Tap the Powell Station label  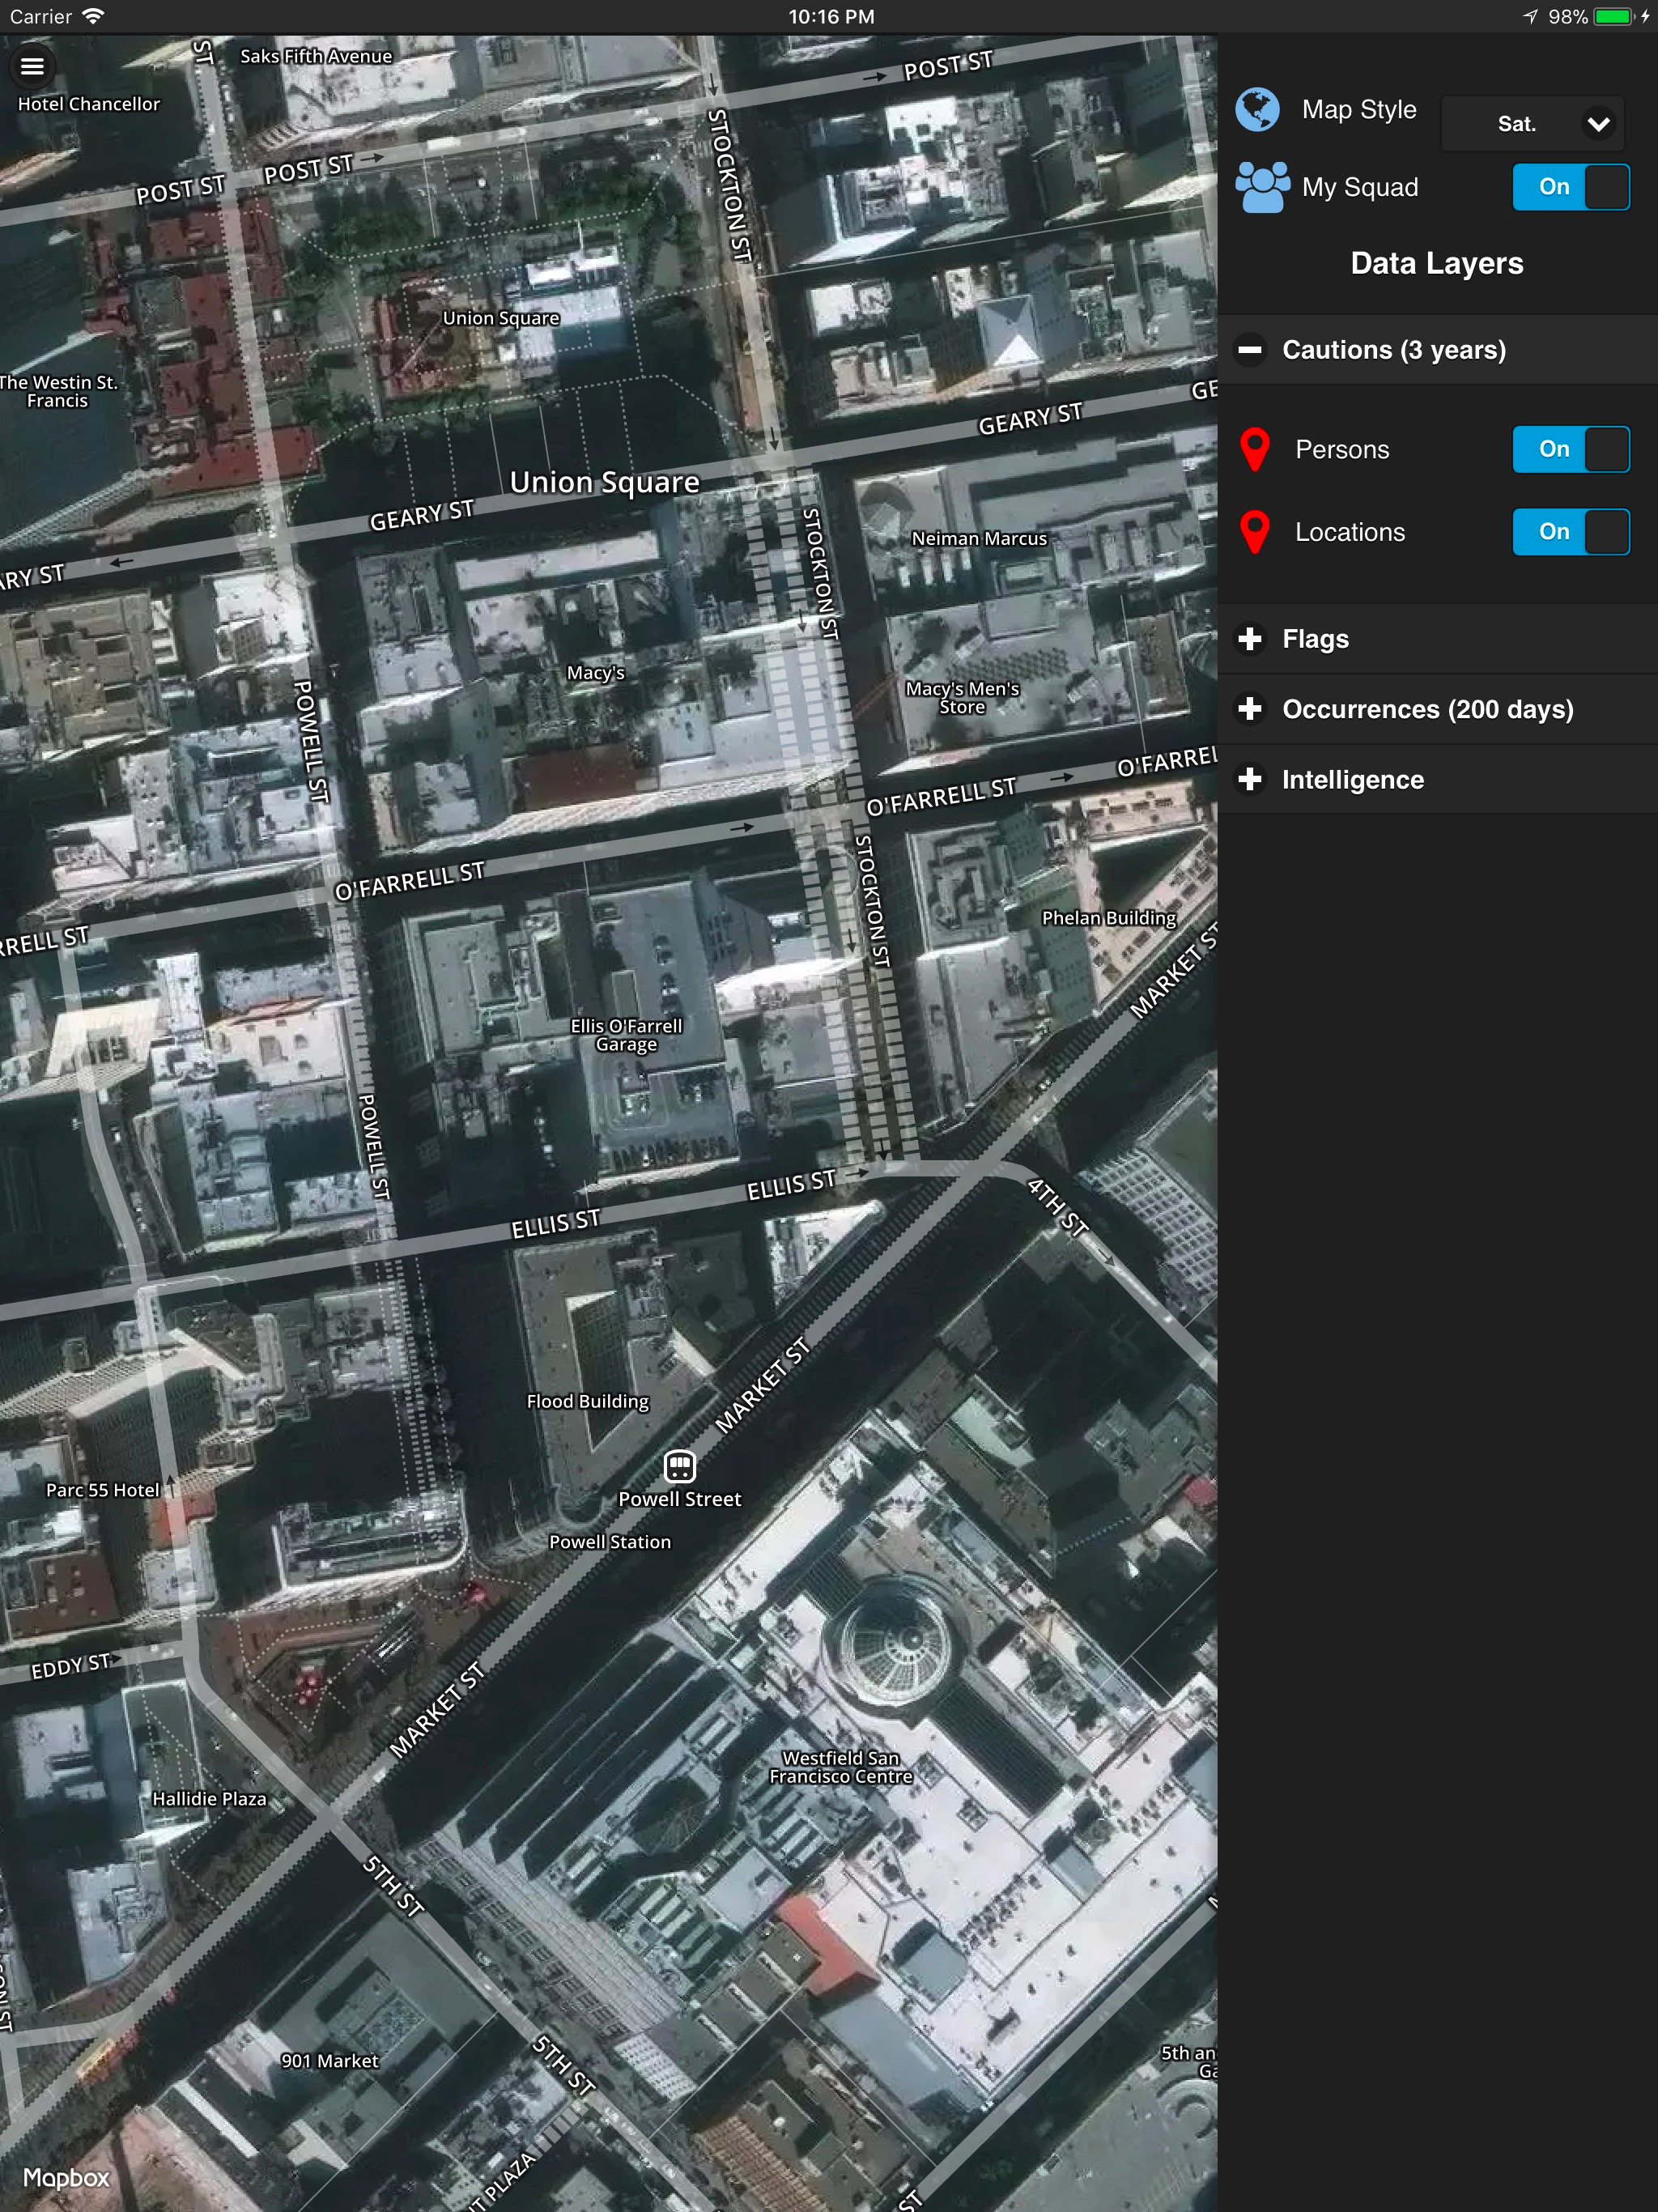tap(610, 1542)
